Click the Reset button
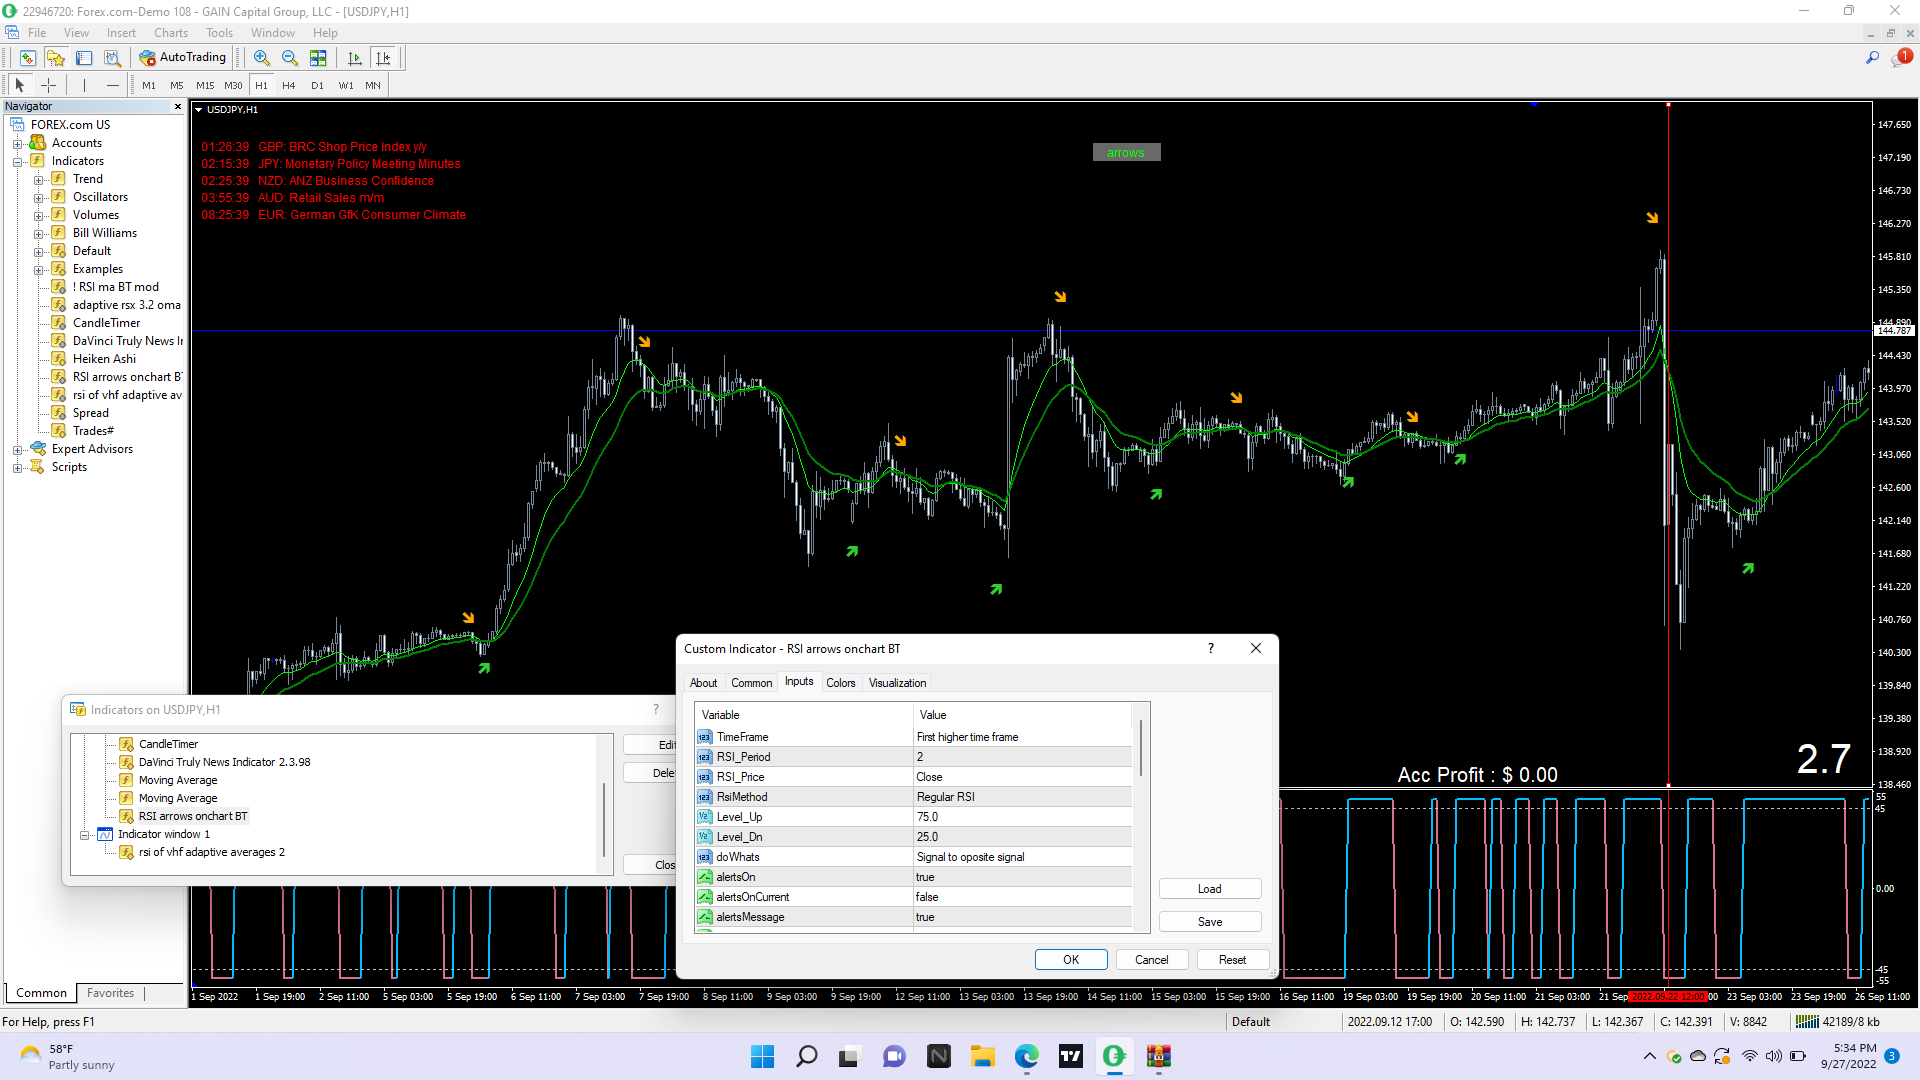This screenshot has width=1920, height=1080. click(x=1232, y=960)
